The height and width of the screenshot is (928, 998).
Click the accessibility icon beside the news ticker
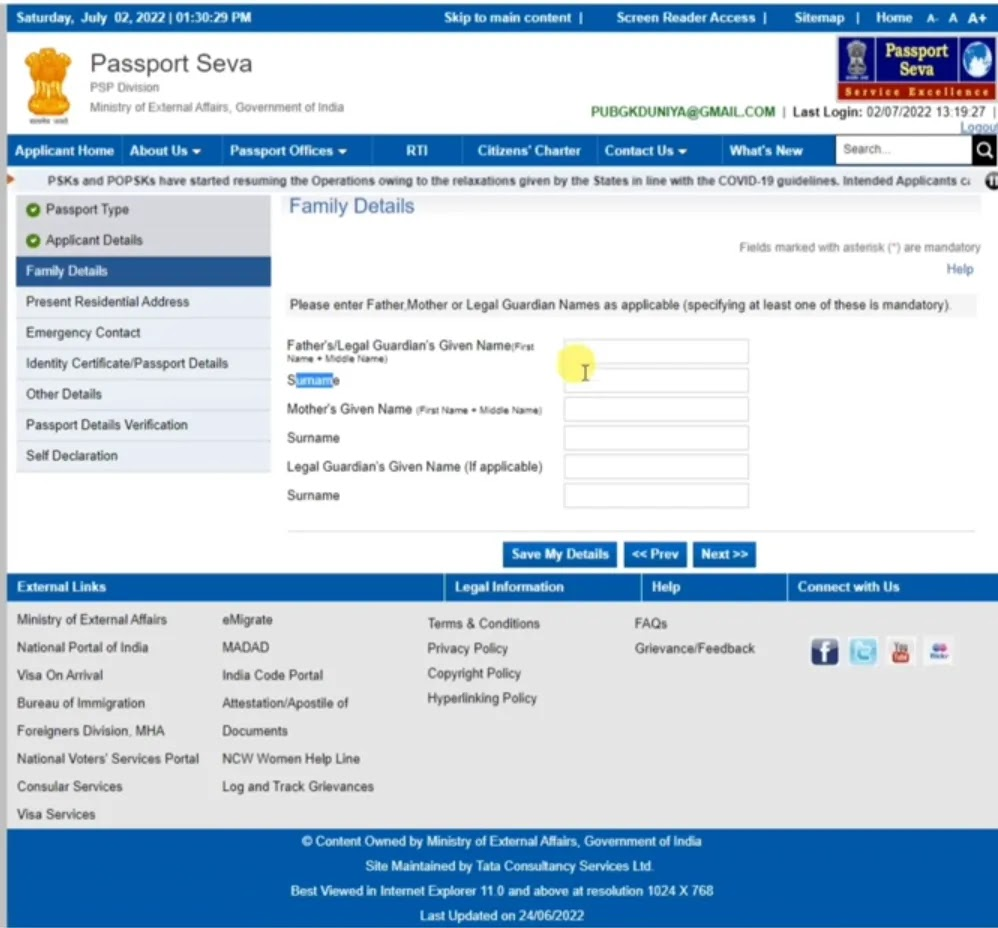[990, 180]
